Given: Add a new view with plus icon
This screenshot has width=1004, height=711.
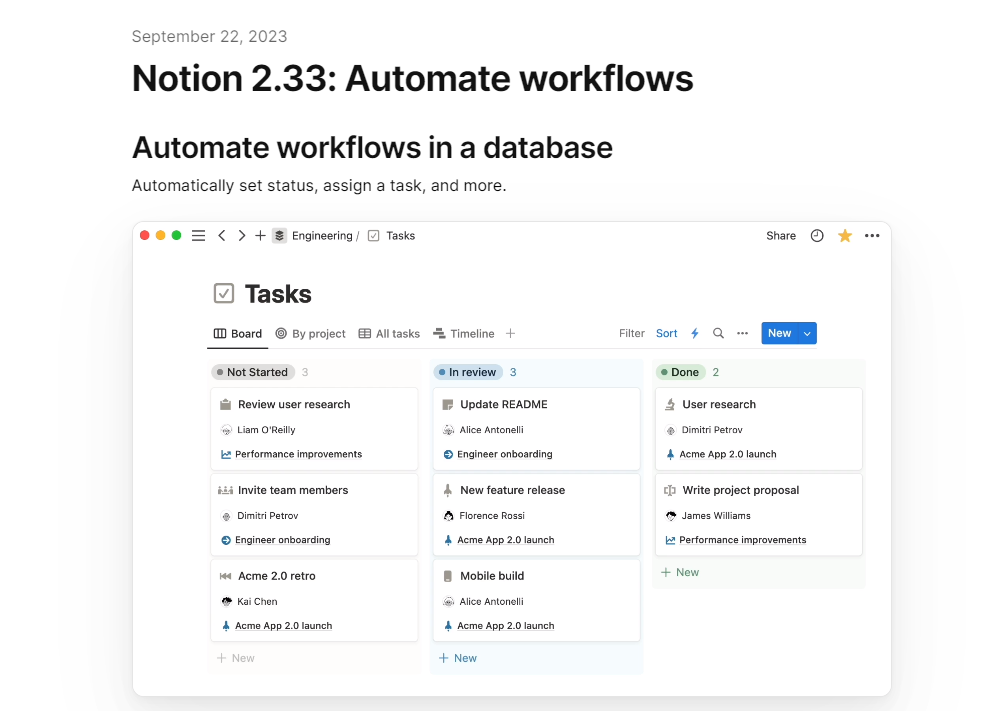Looking at the screenshot, I should (510, 334).
